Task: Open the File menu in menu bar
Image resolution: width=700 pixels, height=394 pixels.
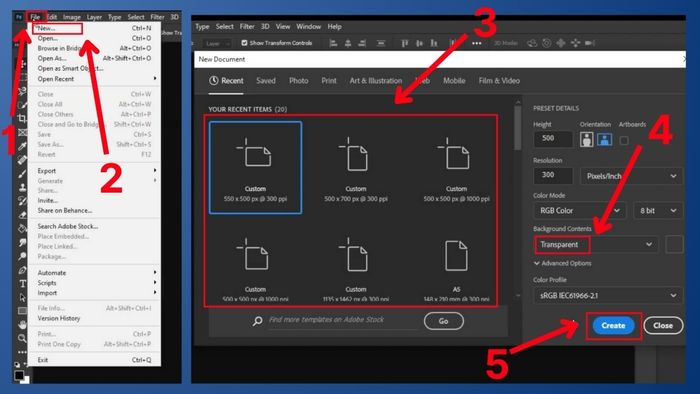Action: point(35,17)
